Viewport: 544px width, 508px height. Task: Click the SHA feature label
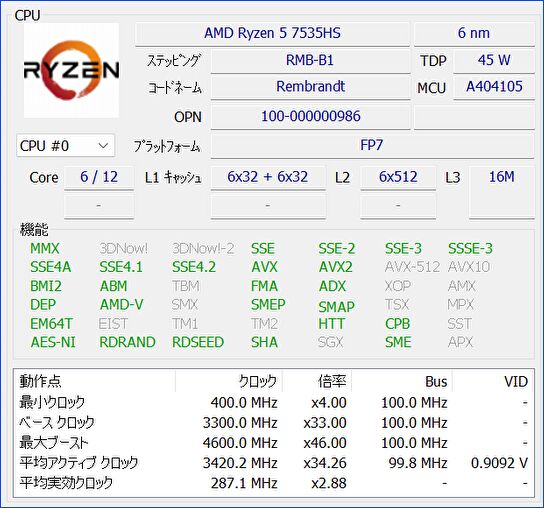tap(264, 342)
